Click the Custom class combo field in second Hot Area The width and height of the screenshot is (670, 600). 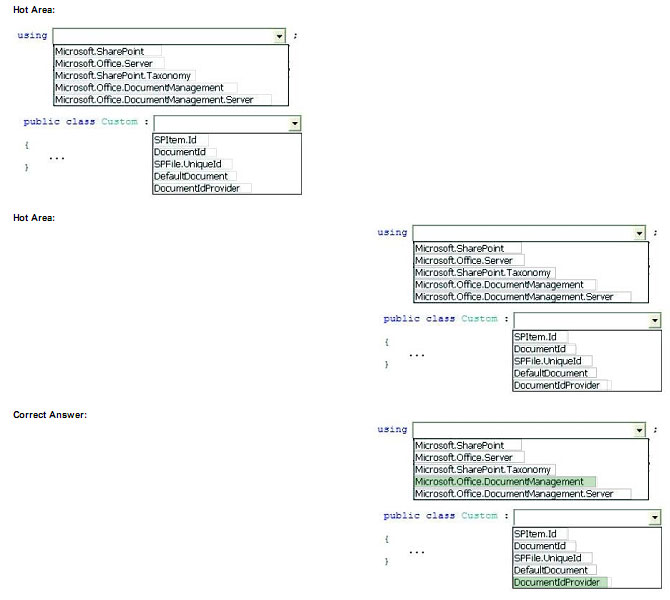tap(587, 321)
